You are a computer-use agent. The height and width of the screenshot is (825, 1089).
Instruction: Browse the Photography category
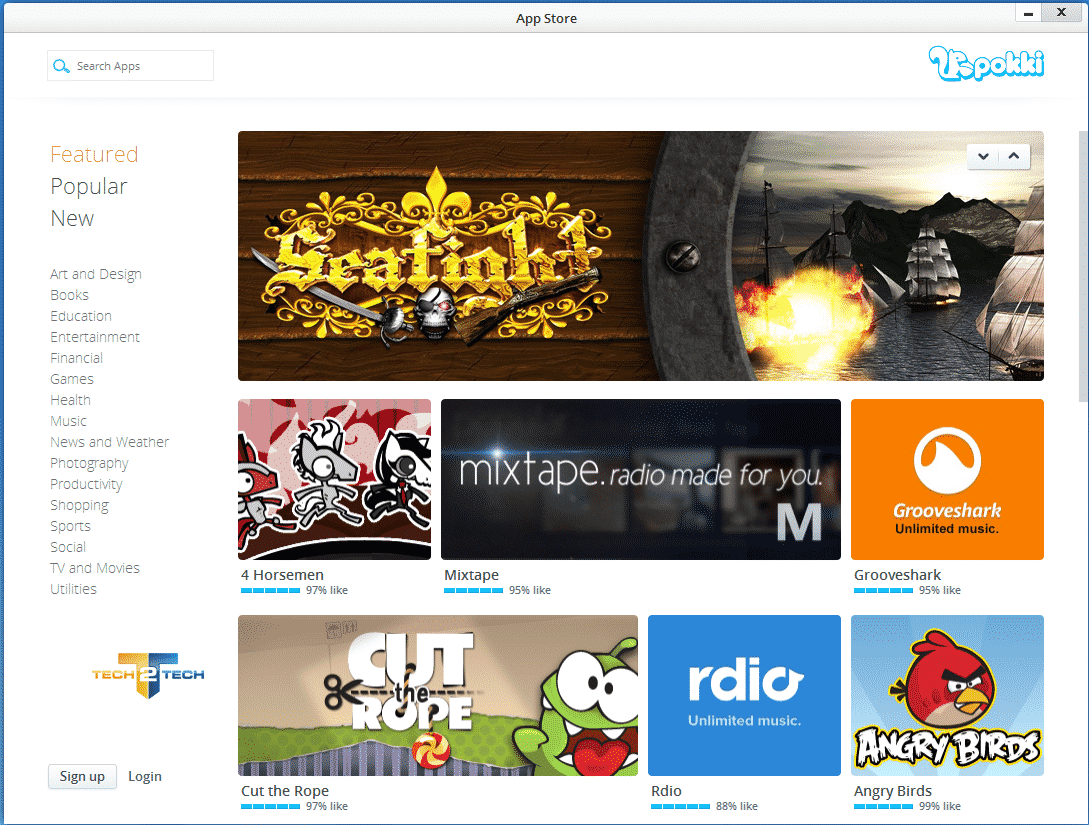pos(89,463)
